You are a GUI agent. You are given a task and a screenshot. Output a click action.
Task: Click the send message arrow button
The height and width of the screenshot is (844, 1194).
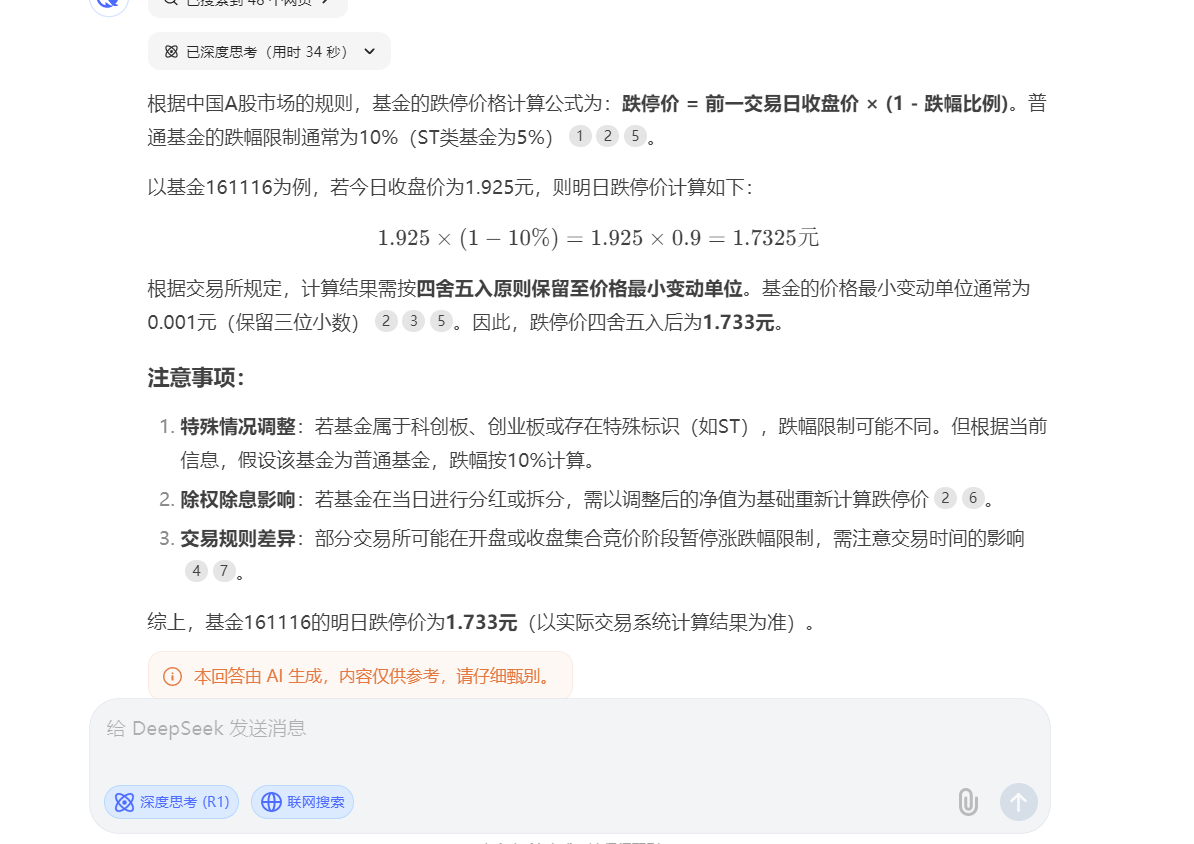point(1018,802)
